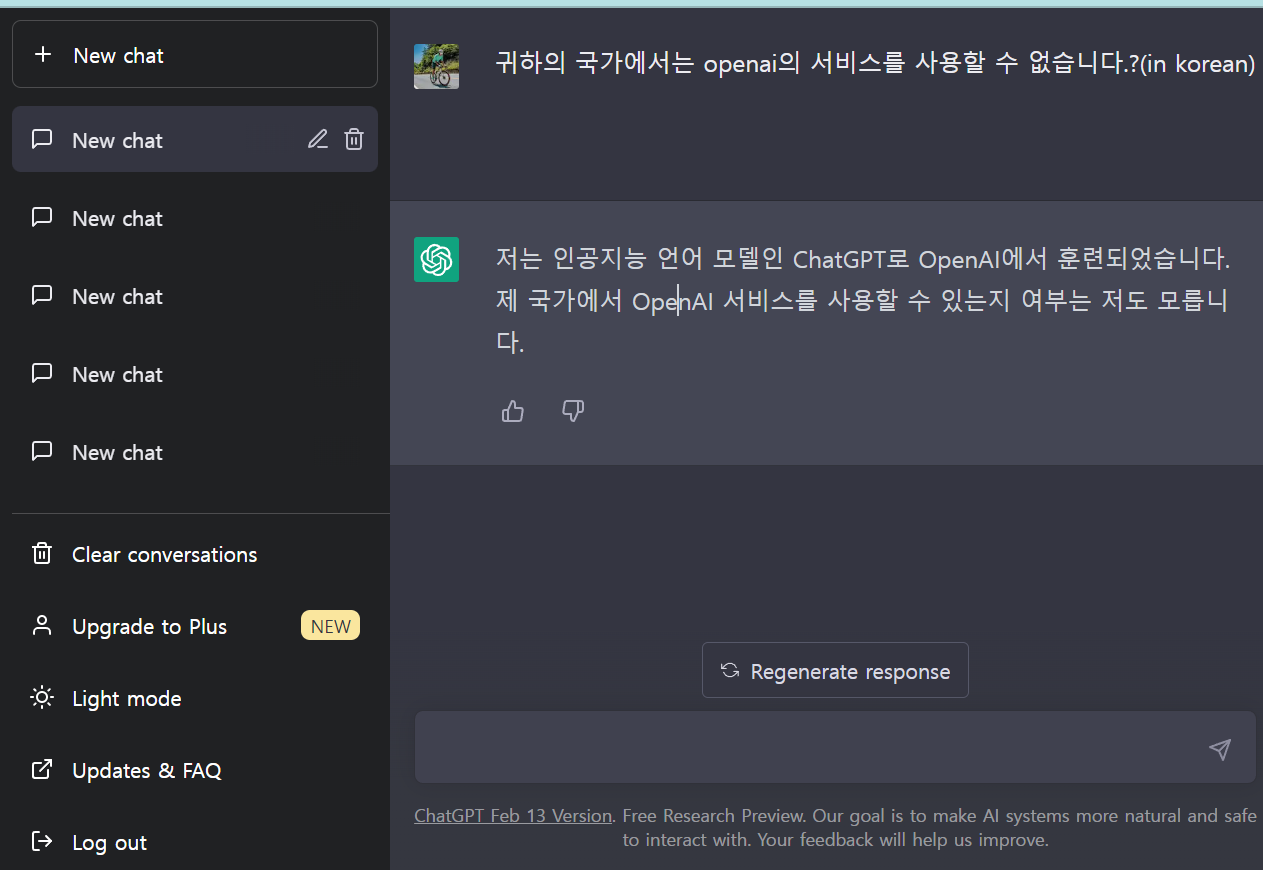Click the plus icon beside New chat

[x=43, y=55]
